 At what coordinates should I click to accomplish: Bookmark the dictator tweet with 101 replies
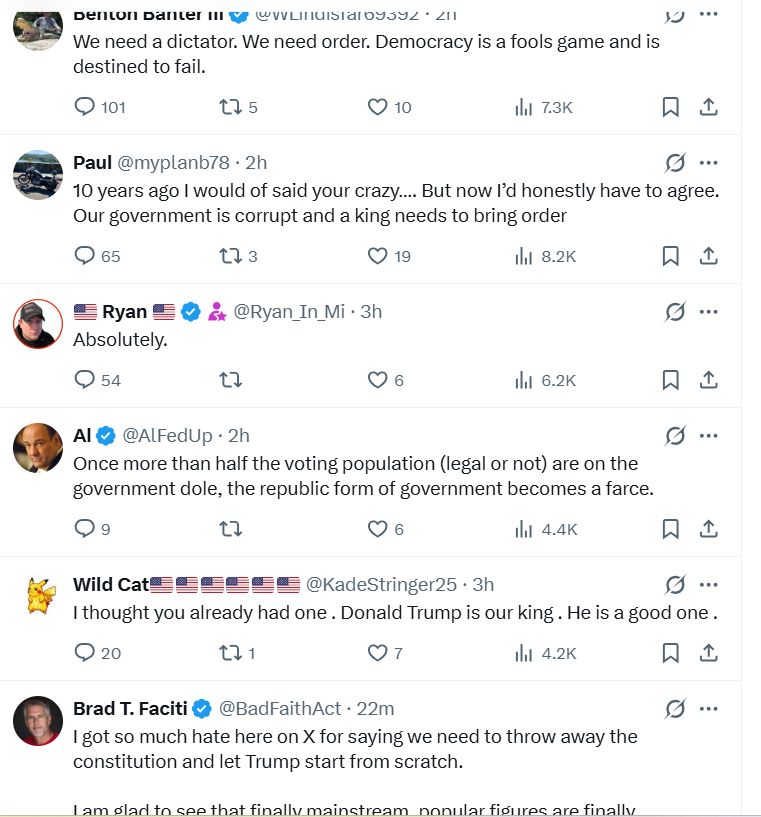670,107
